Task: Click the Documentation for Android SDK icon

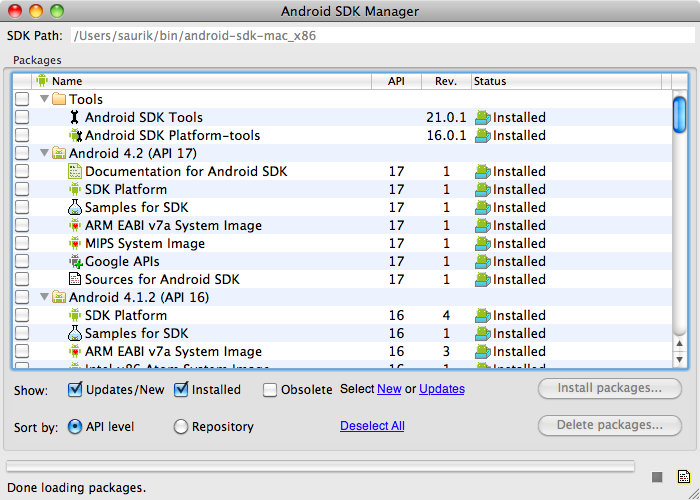Action: (x=75, y=171)
